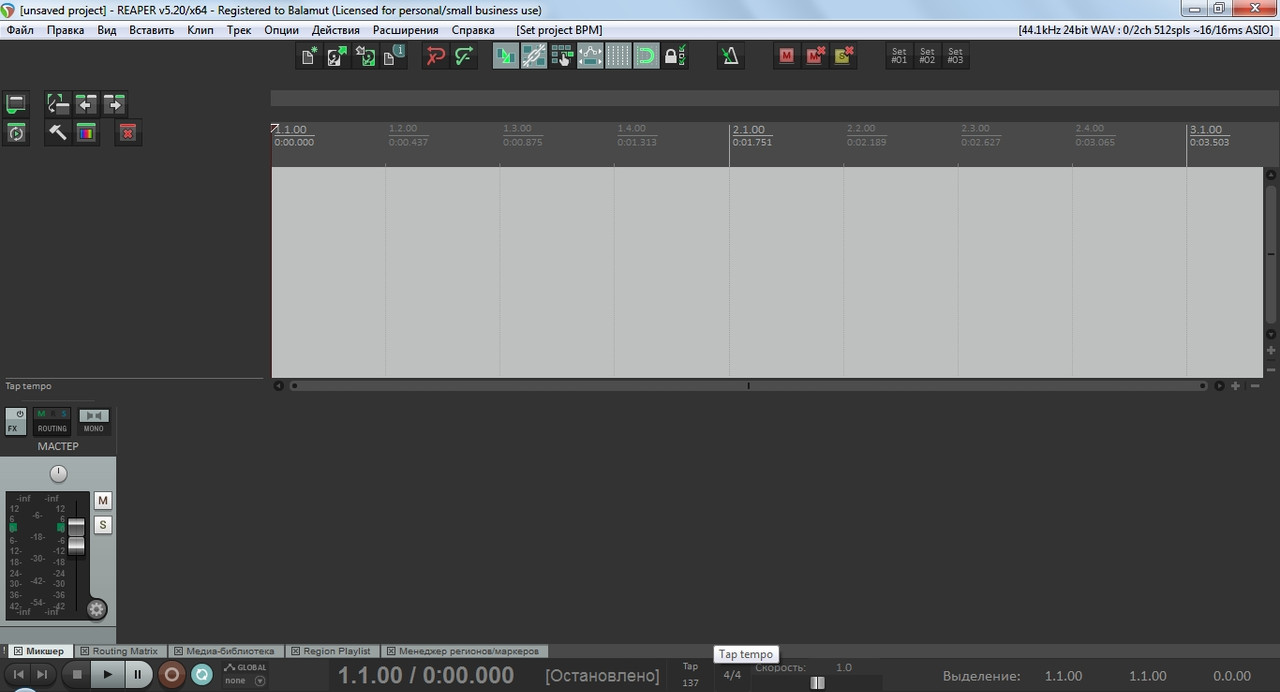Toggle the lock padlock button
Image resolution: width=1280 pixels, height=692 pixels.
coord(675,56)
